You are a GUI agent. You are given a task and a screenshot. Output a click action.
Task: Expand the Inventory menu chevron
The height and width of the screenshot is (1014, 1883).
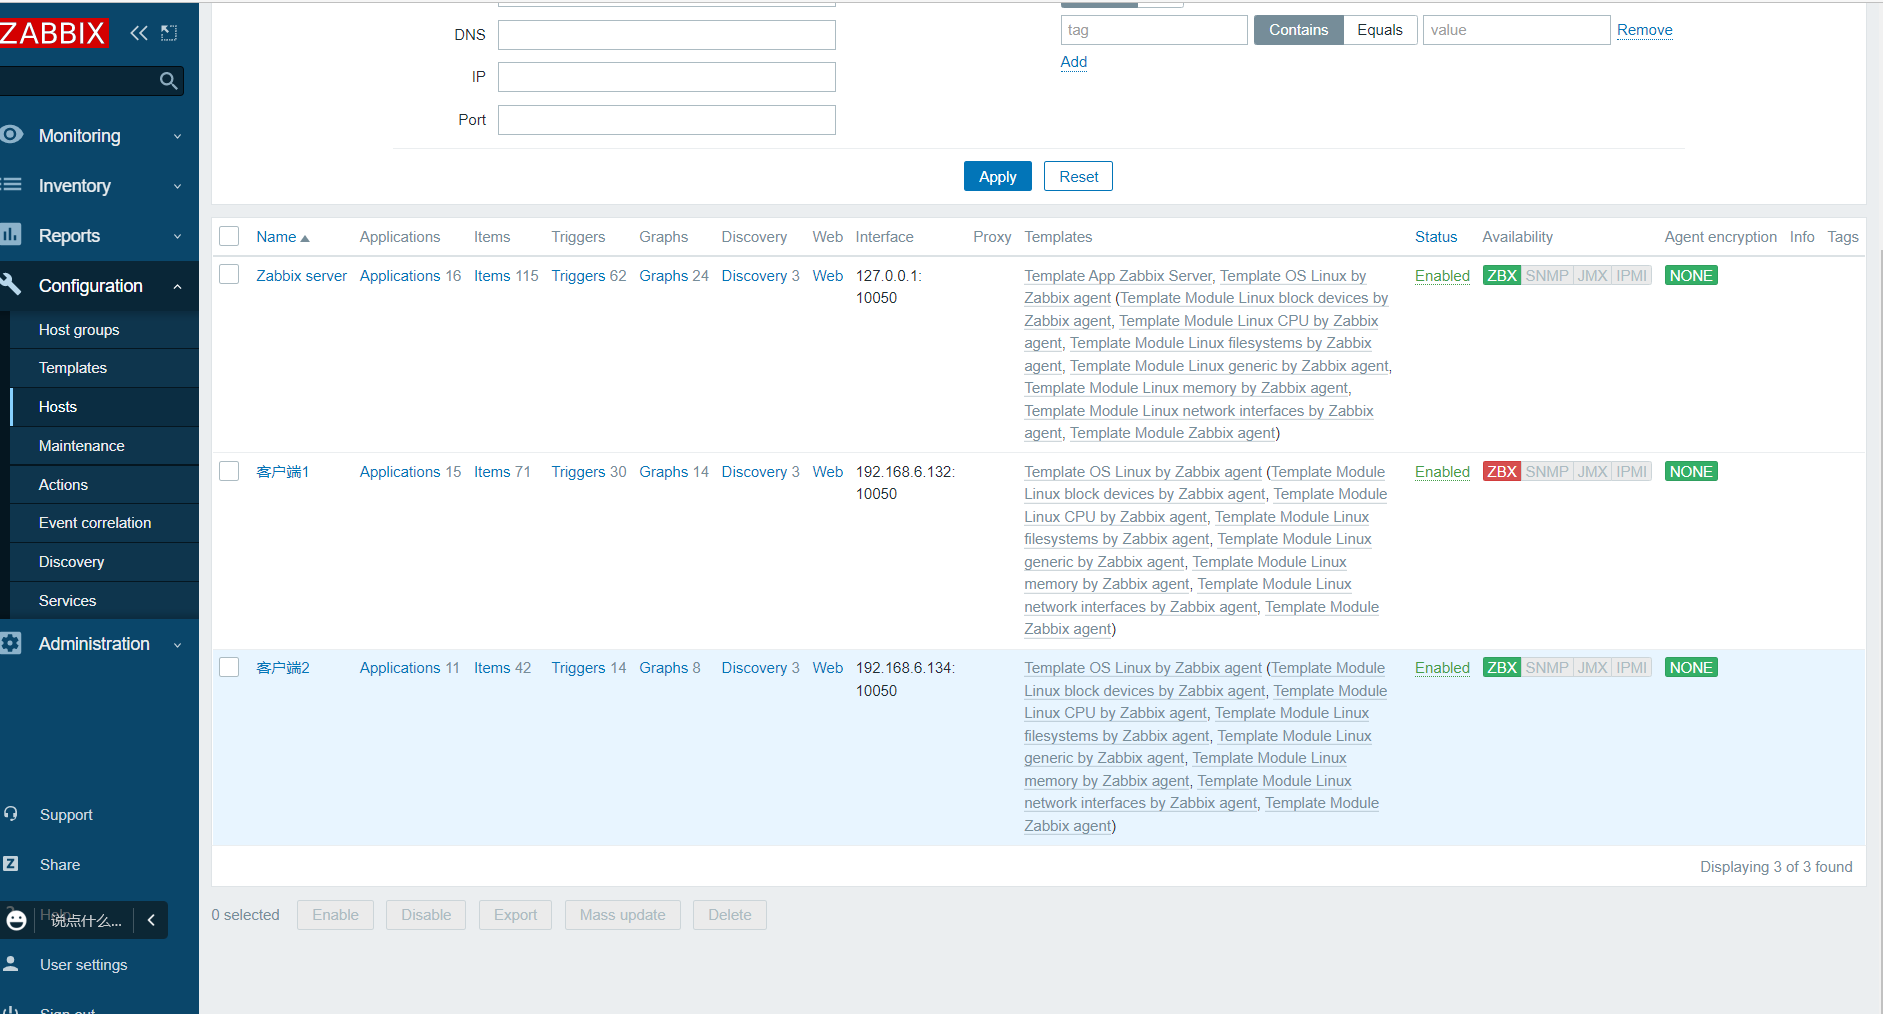[177, 186]
